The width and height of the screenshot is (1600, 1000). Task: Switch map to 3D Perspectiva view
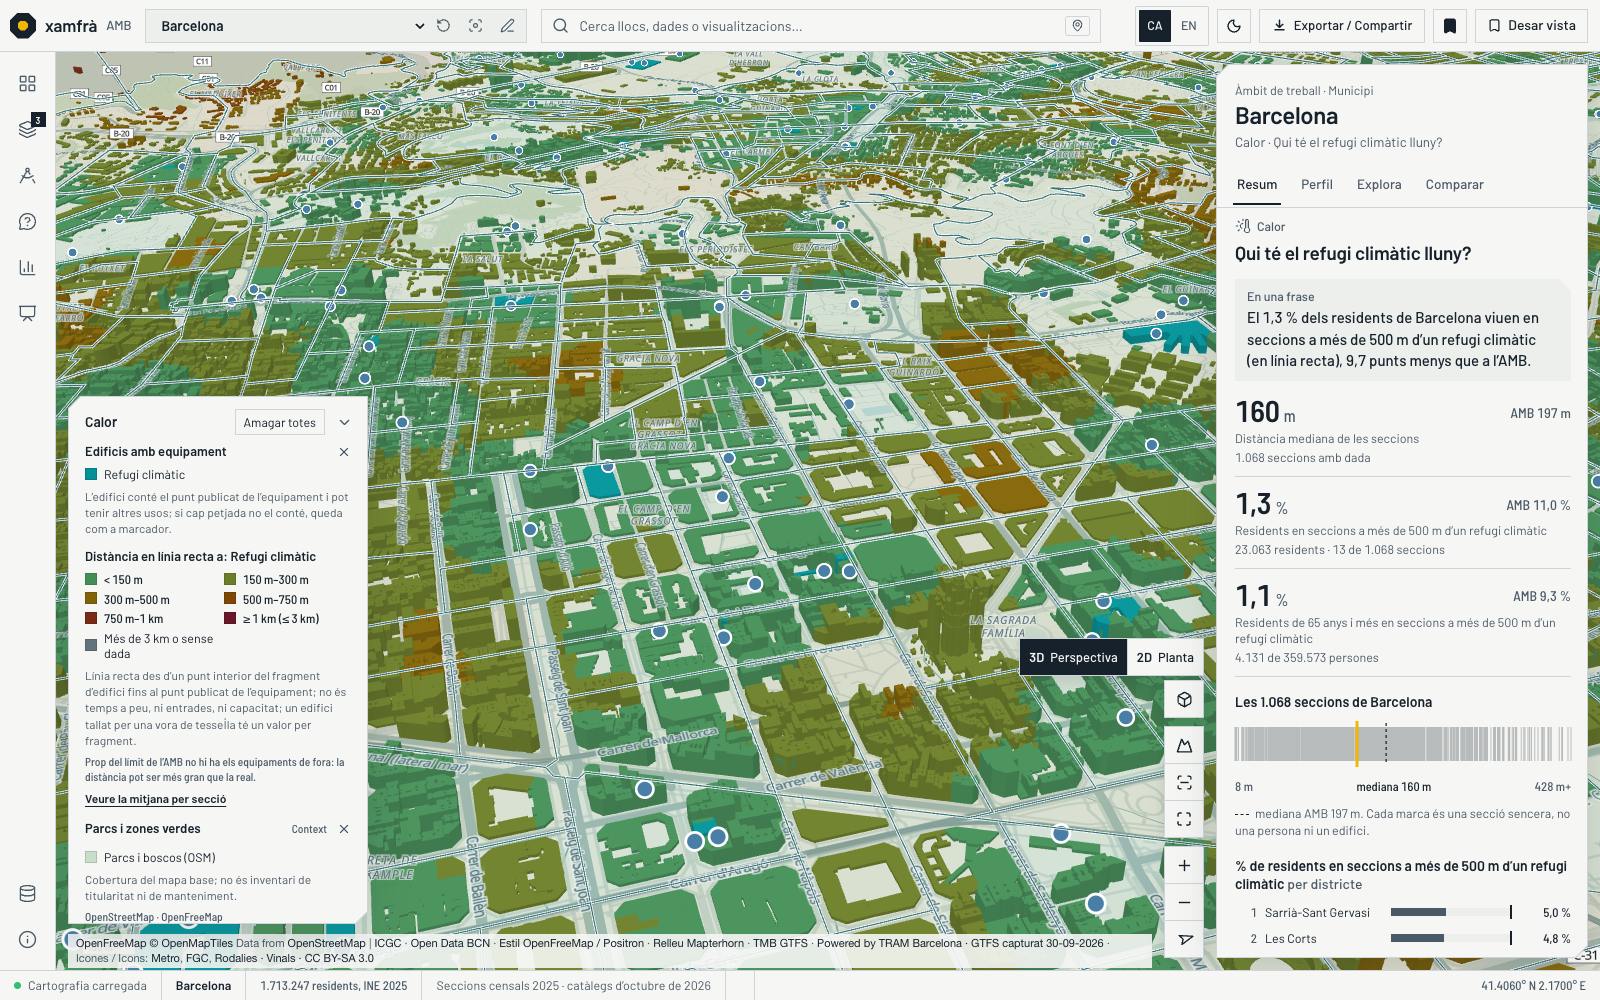[1073, 658]
